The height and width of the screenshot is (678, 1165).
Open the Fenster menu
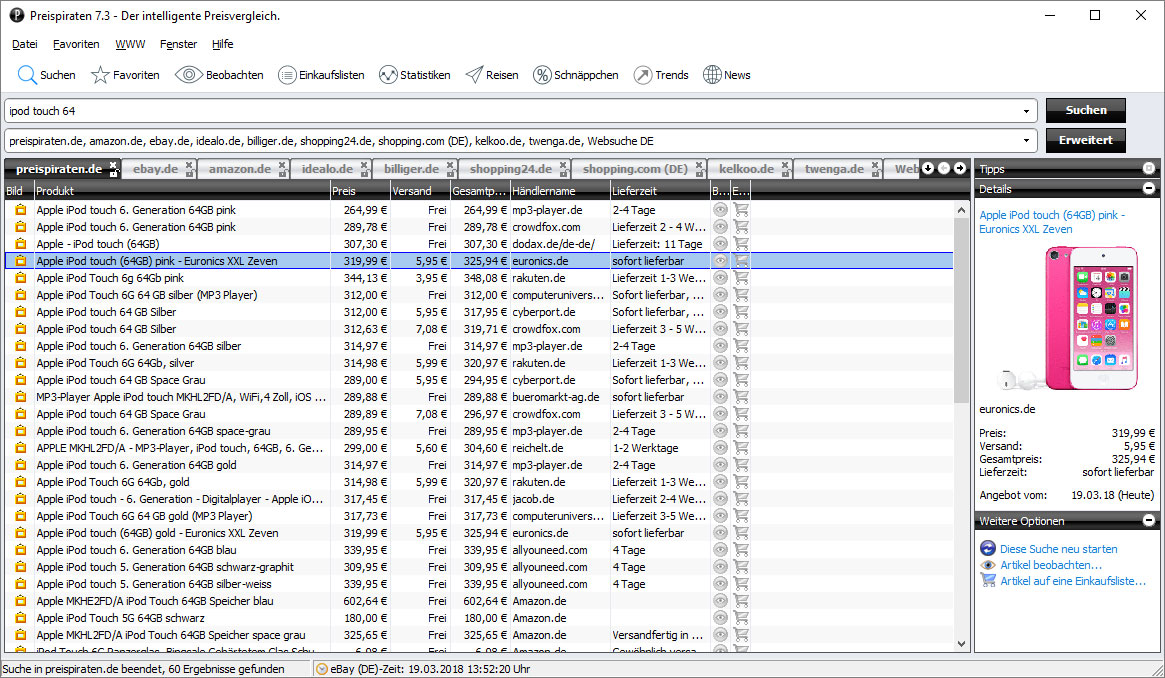pos(178,44)
